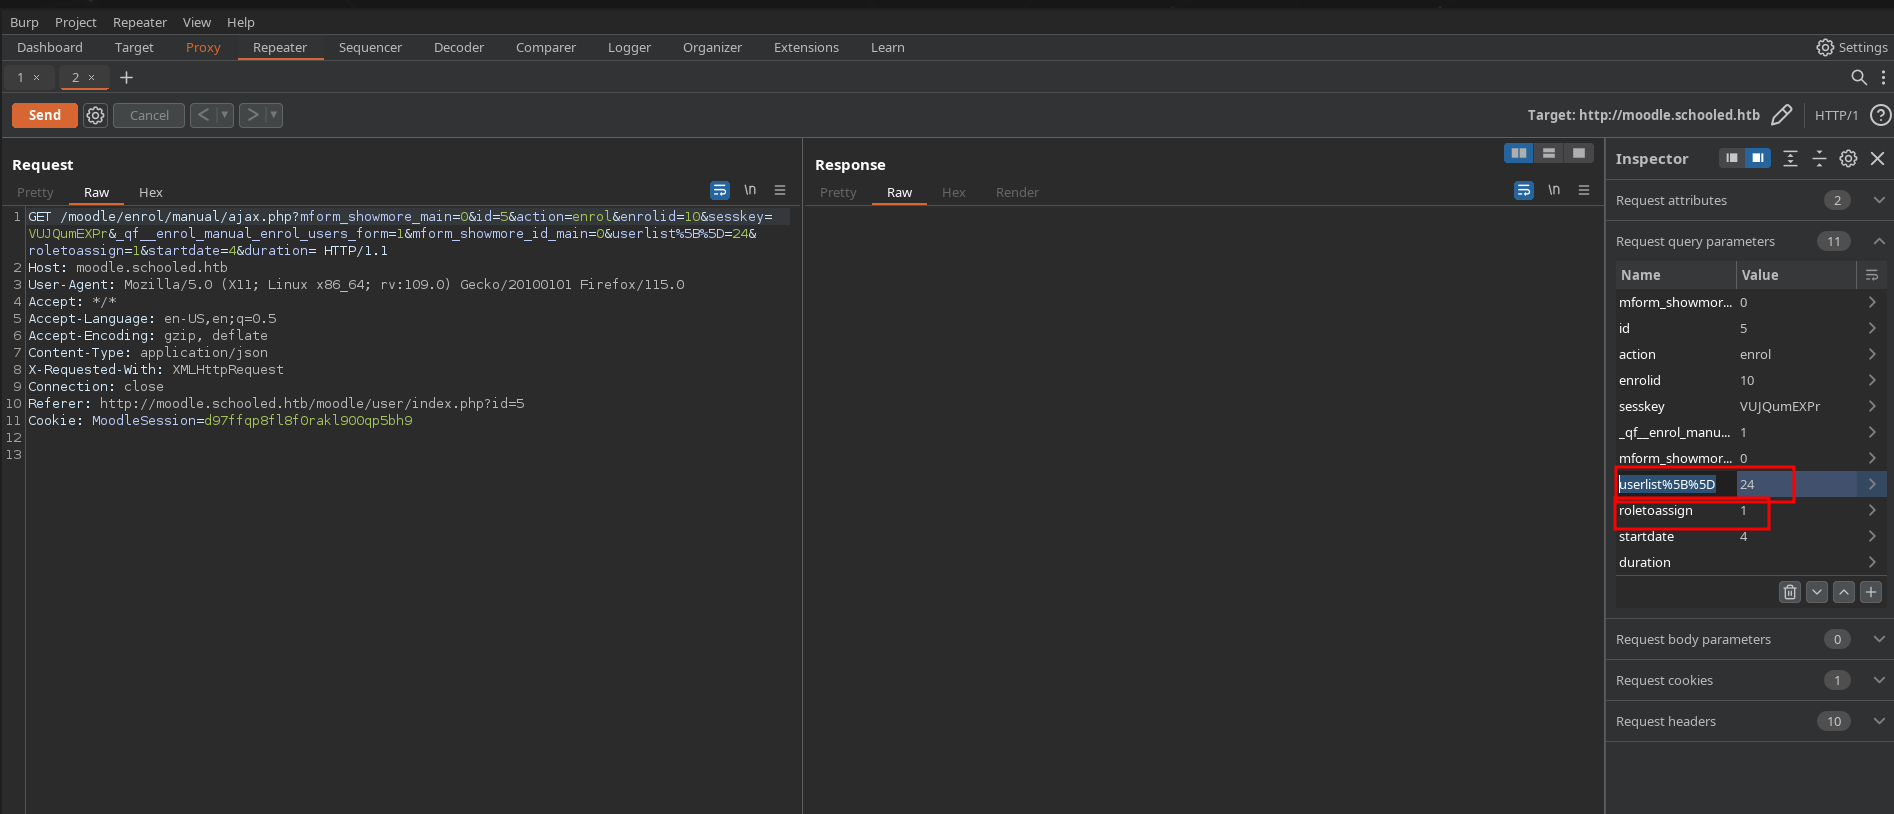The width and height of the screenshot is (1894, 814).
Task: Open forward history dropdown arrow
Action: (x=274, y=115)
